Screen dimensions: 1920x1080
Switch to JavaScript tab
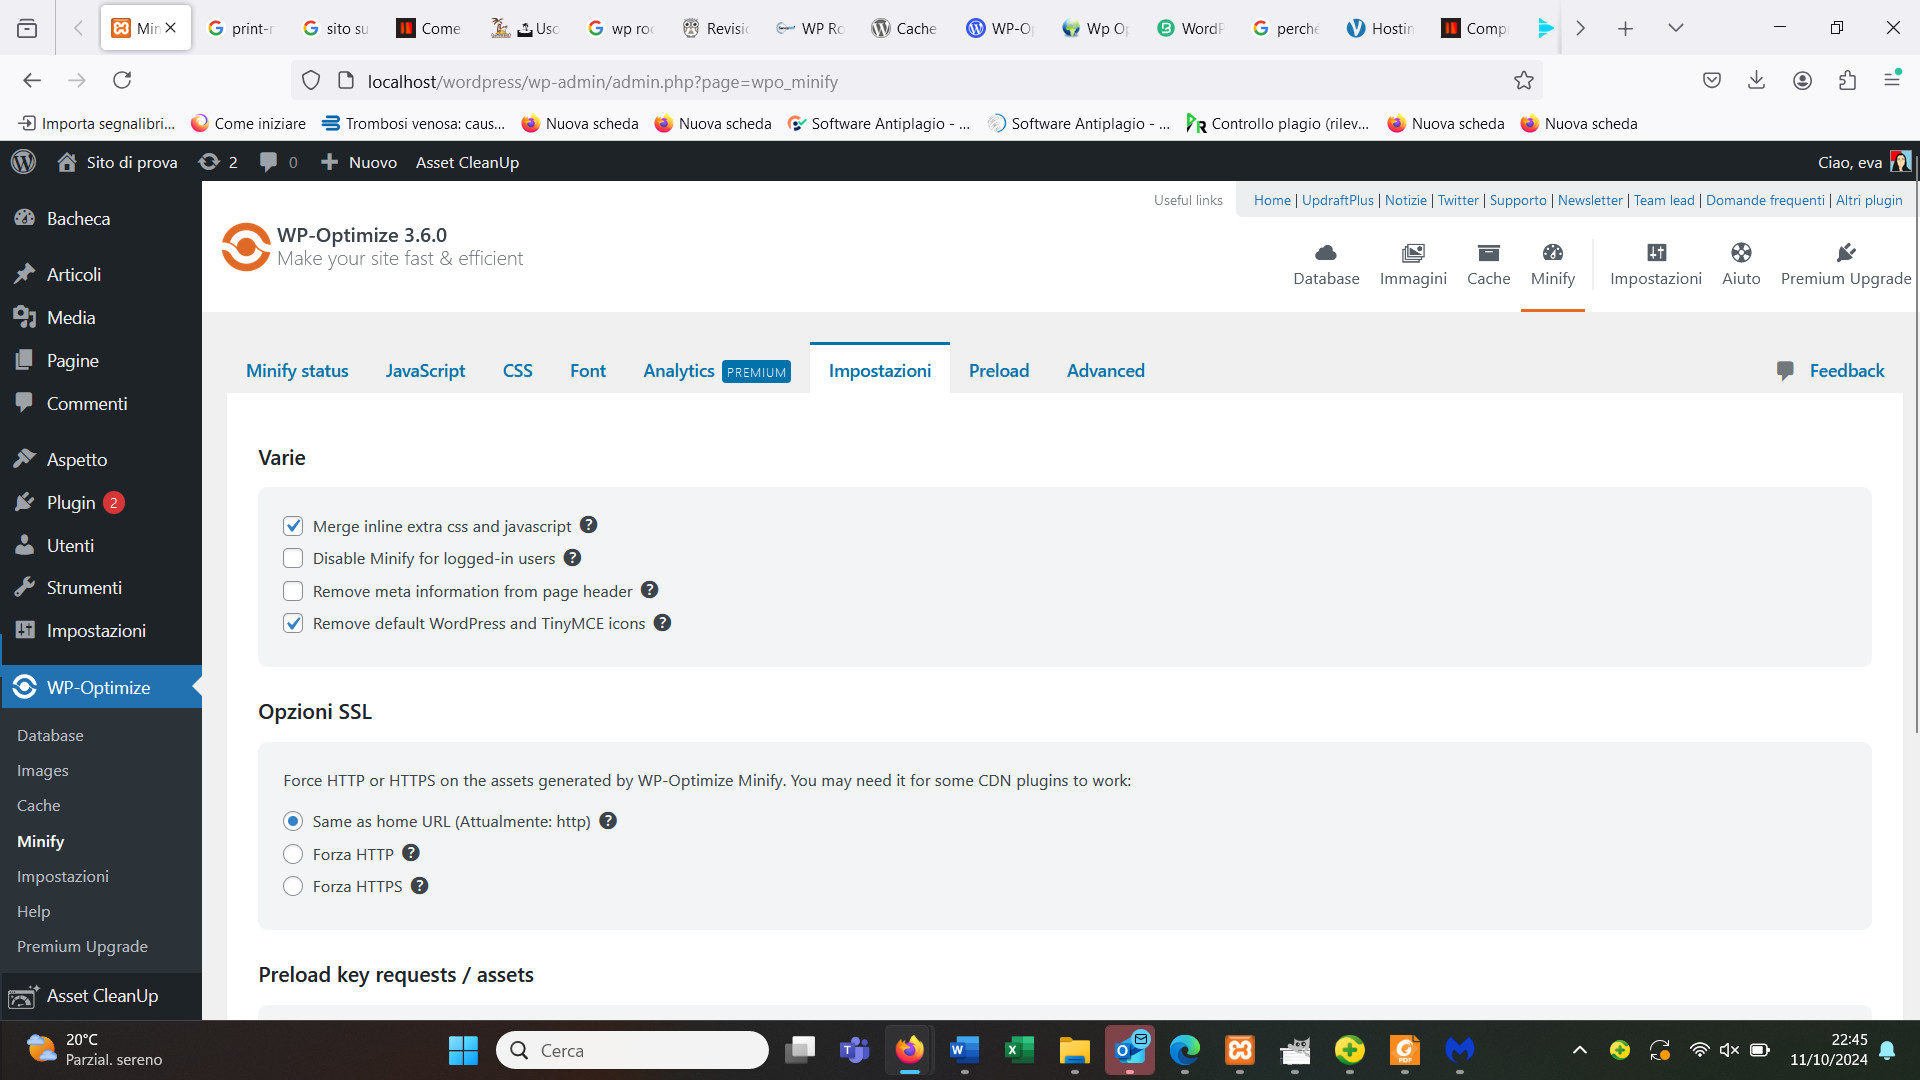(425, 371)
